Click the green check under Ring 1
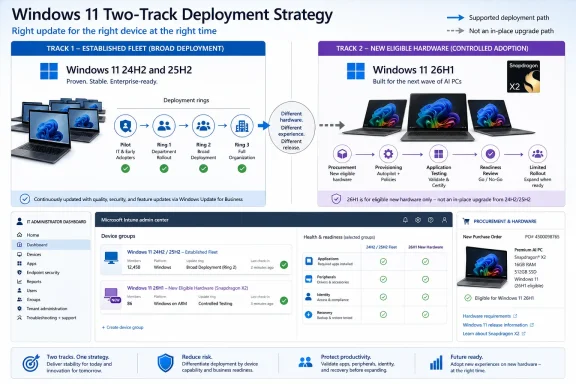 click(x=164, y=169)
